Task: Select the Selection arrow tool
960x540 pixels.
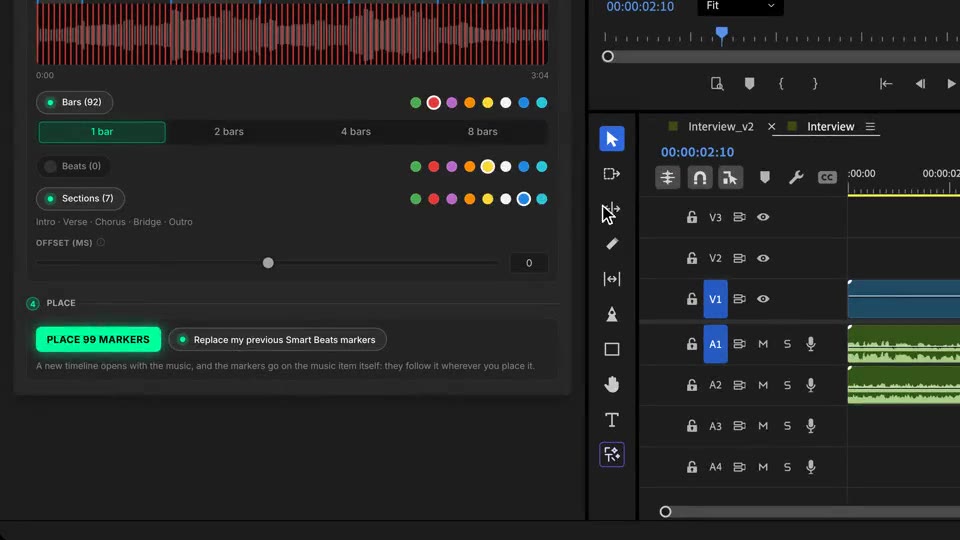Action: point(612,139)
